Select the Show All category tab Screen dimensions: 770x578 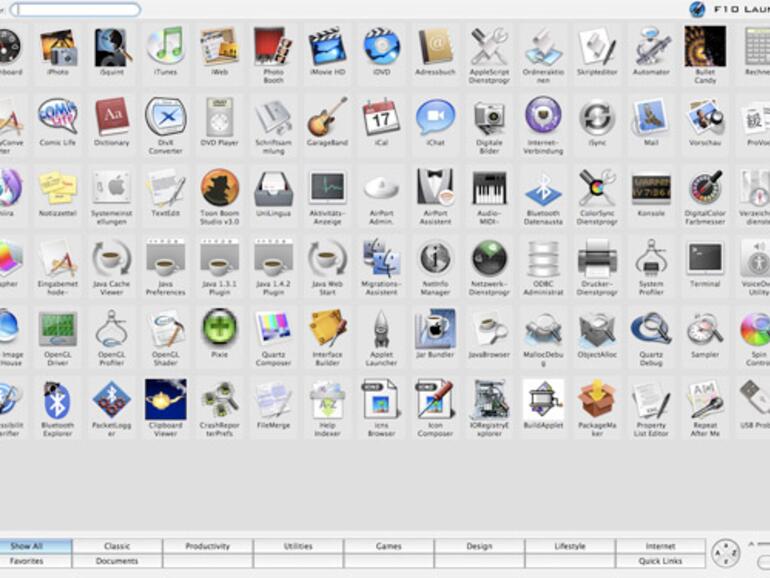point(35,546)
